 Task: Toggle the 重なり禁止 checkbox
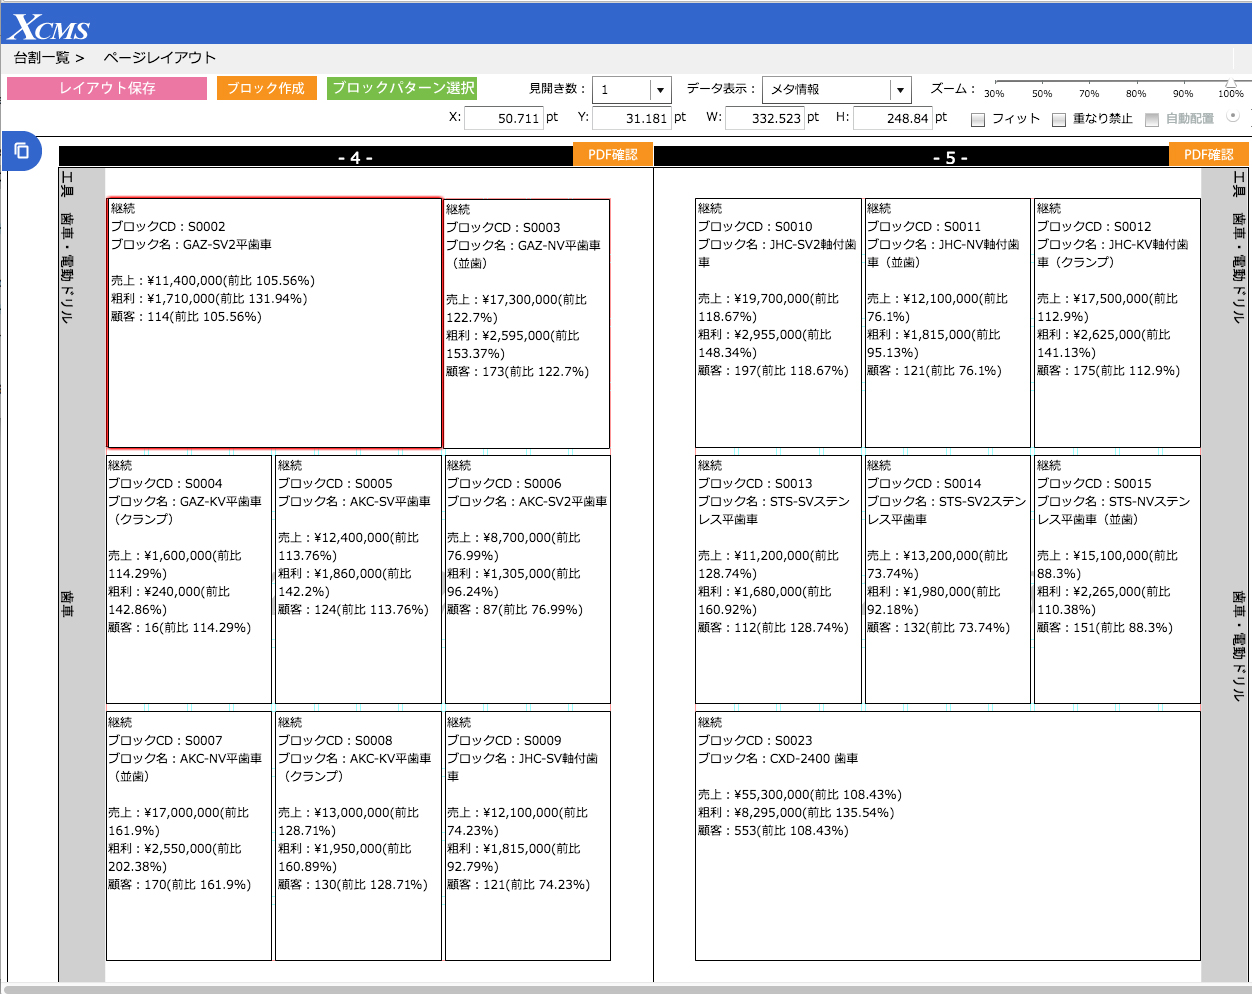[1059, 119]
